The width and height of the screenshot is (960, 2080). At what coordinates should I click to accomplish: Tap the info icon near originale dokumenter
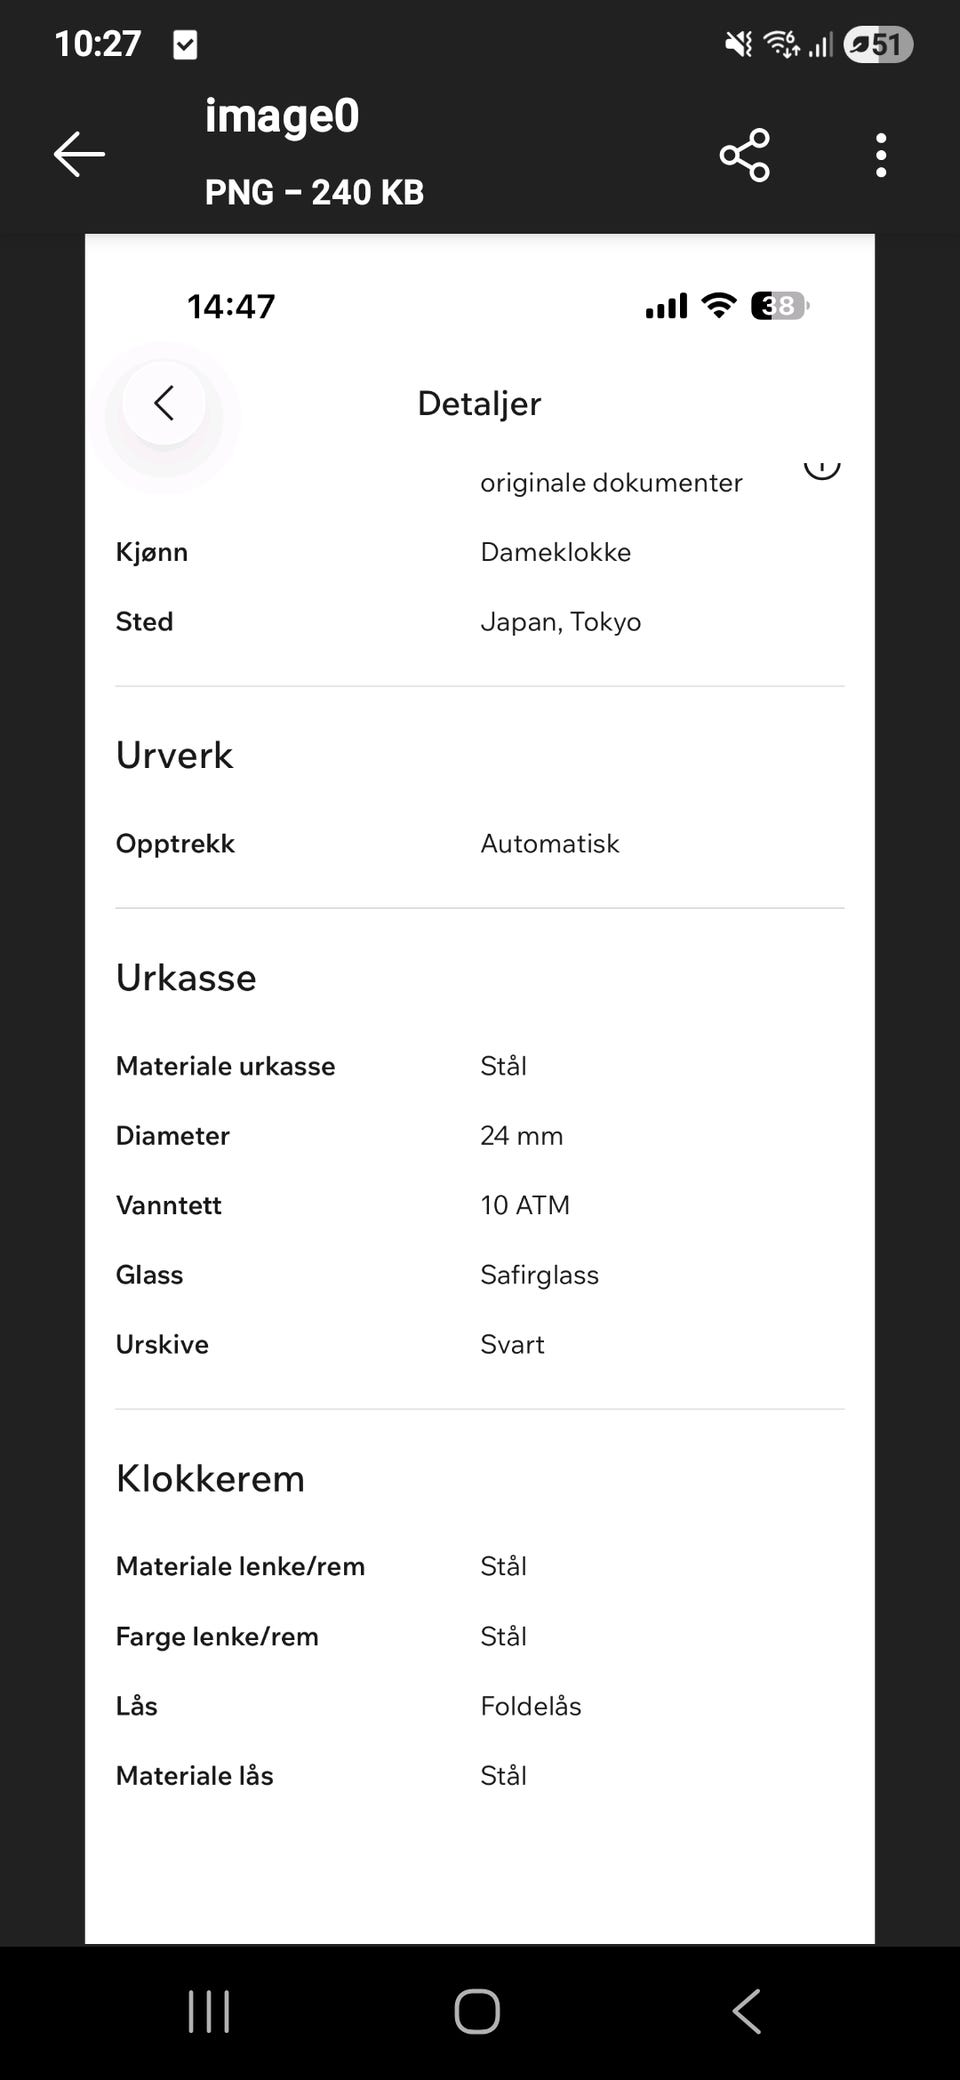(822, 466)
